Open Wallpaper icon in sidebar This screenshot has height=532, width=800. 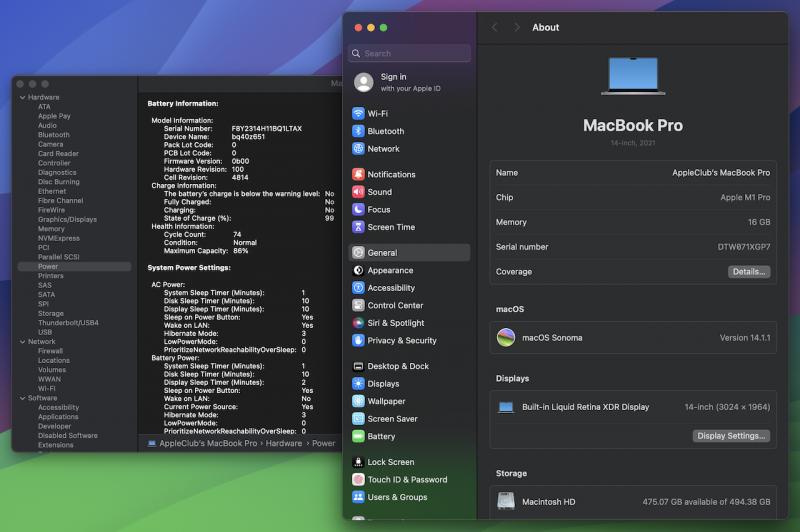(x=358, y=401)
